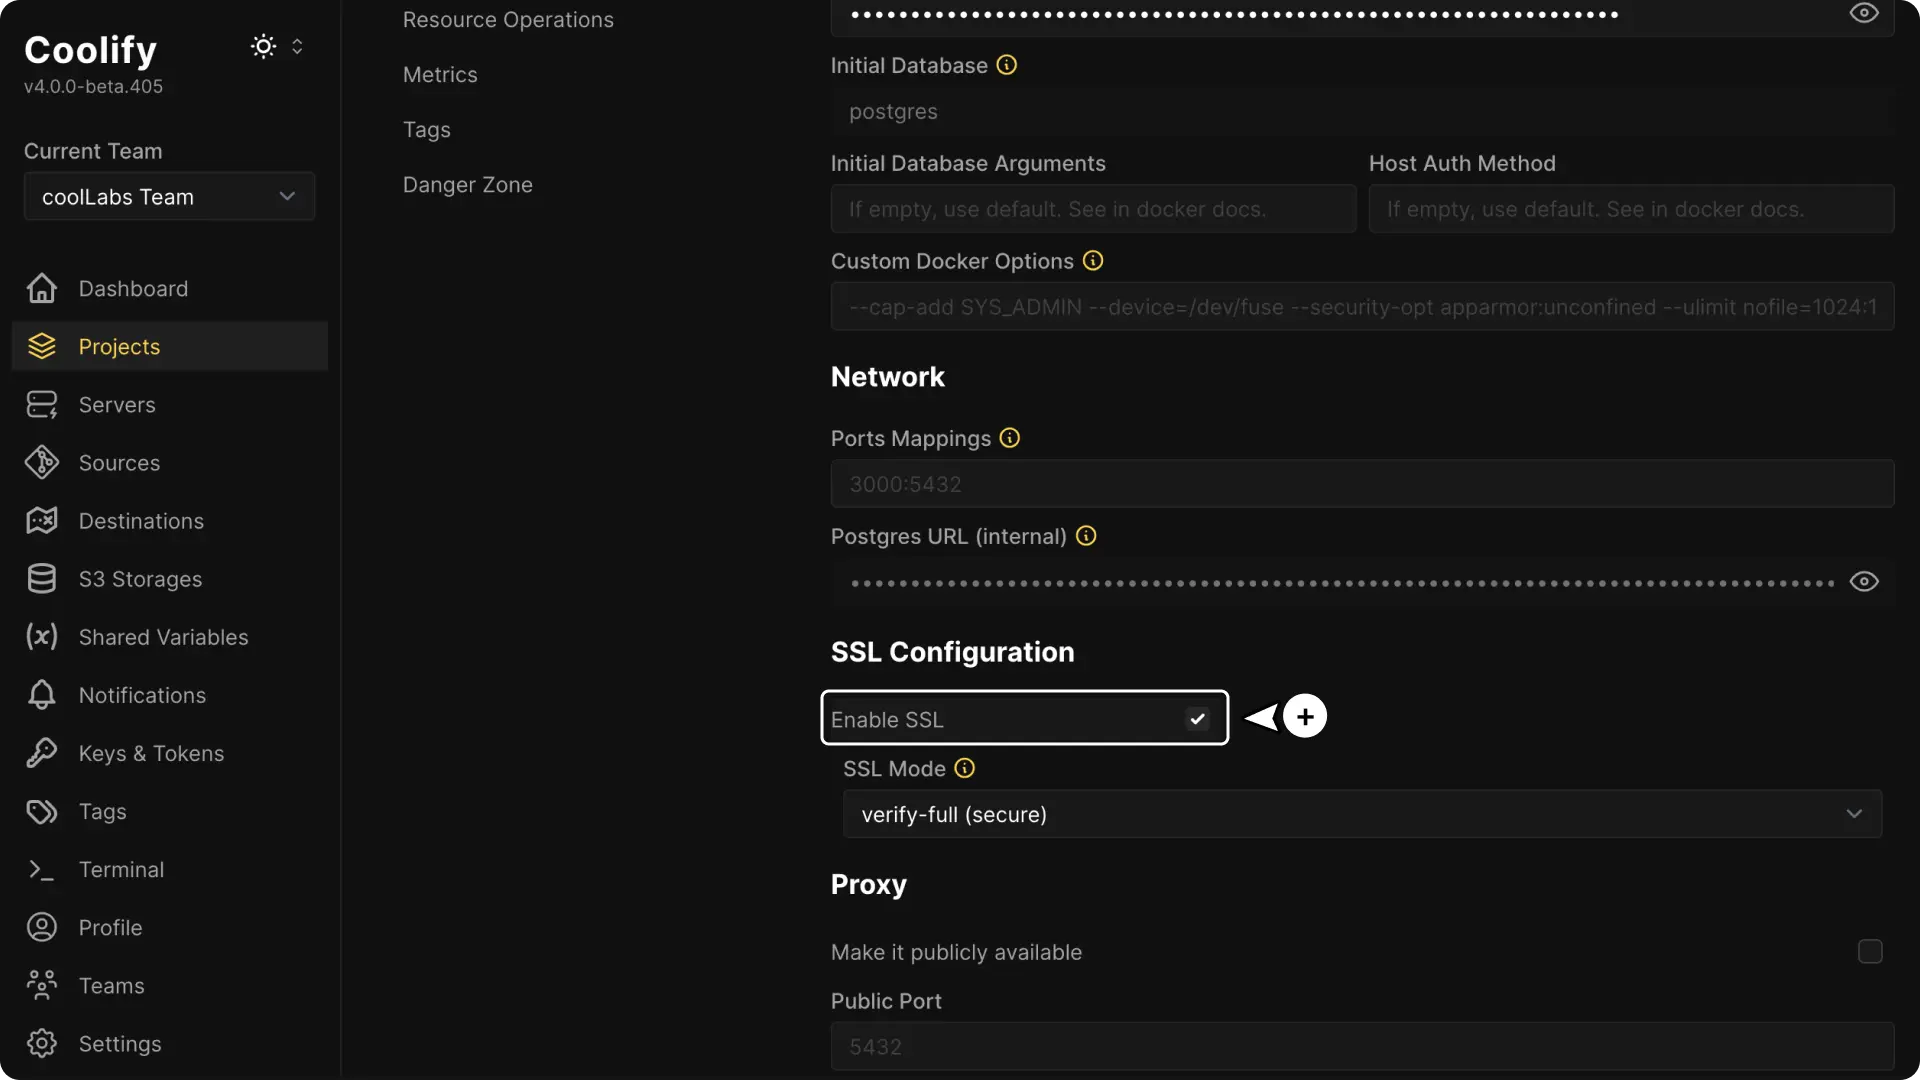Reveal the Postgres URL with eye toggle
Screen dimensions: 1920x1080
1864,581
